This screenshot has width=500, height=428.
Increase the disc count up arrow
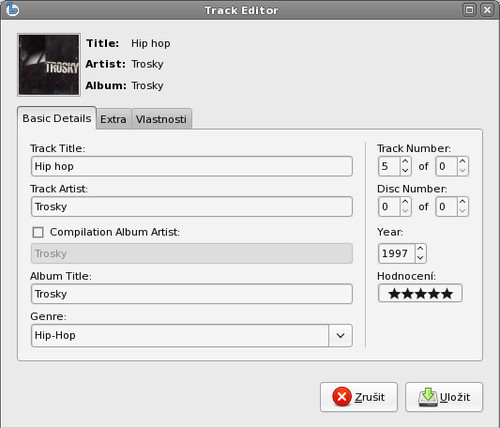coord(462,202)
